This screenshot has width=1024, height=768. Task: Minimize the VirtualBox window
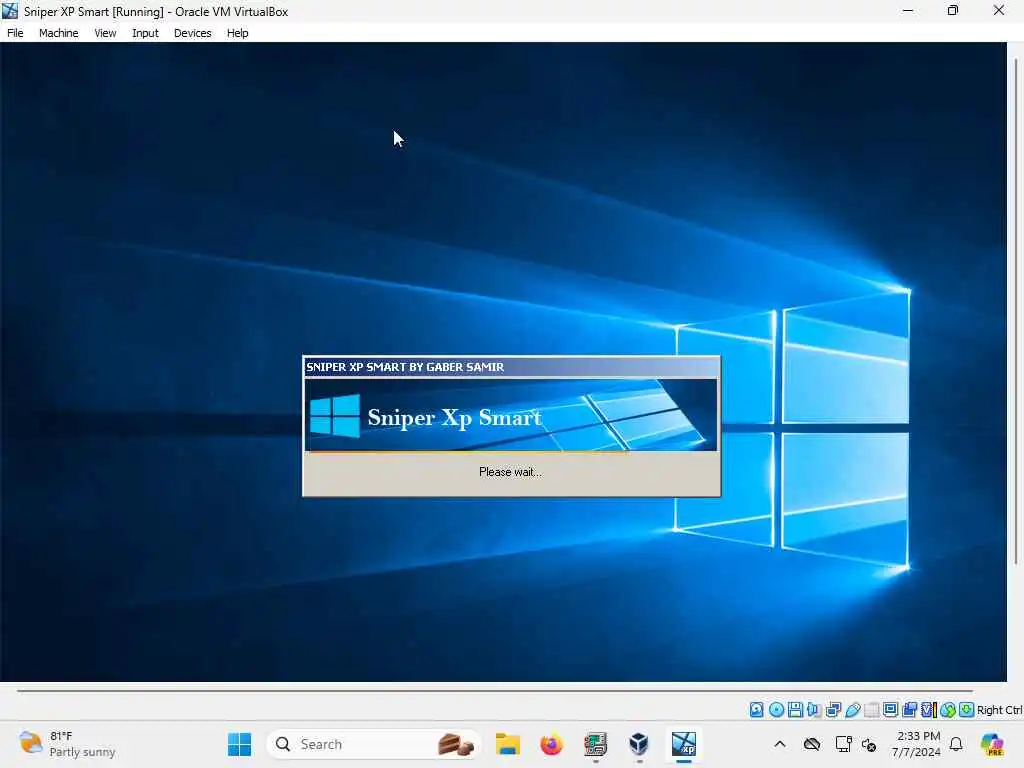(908, 10)
